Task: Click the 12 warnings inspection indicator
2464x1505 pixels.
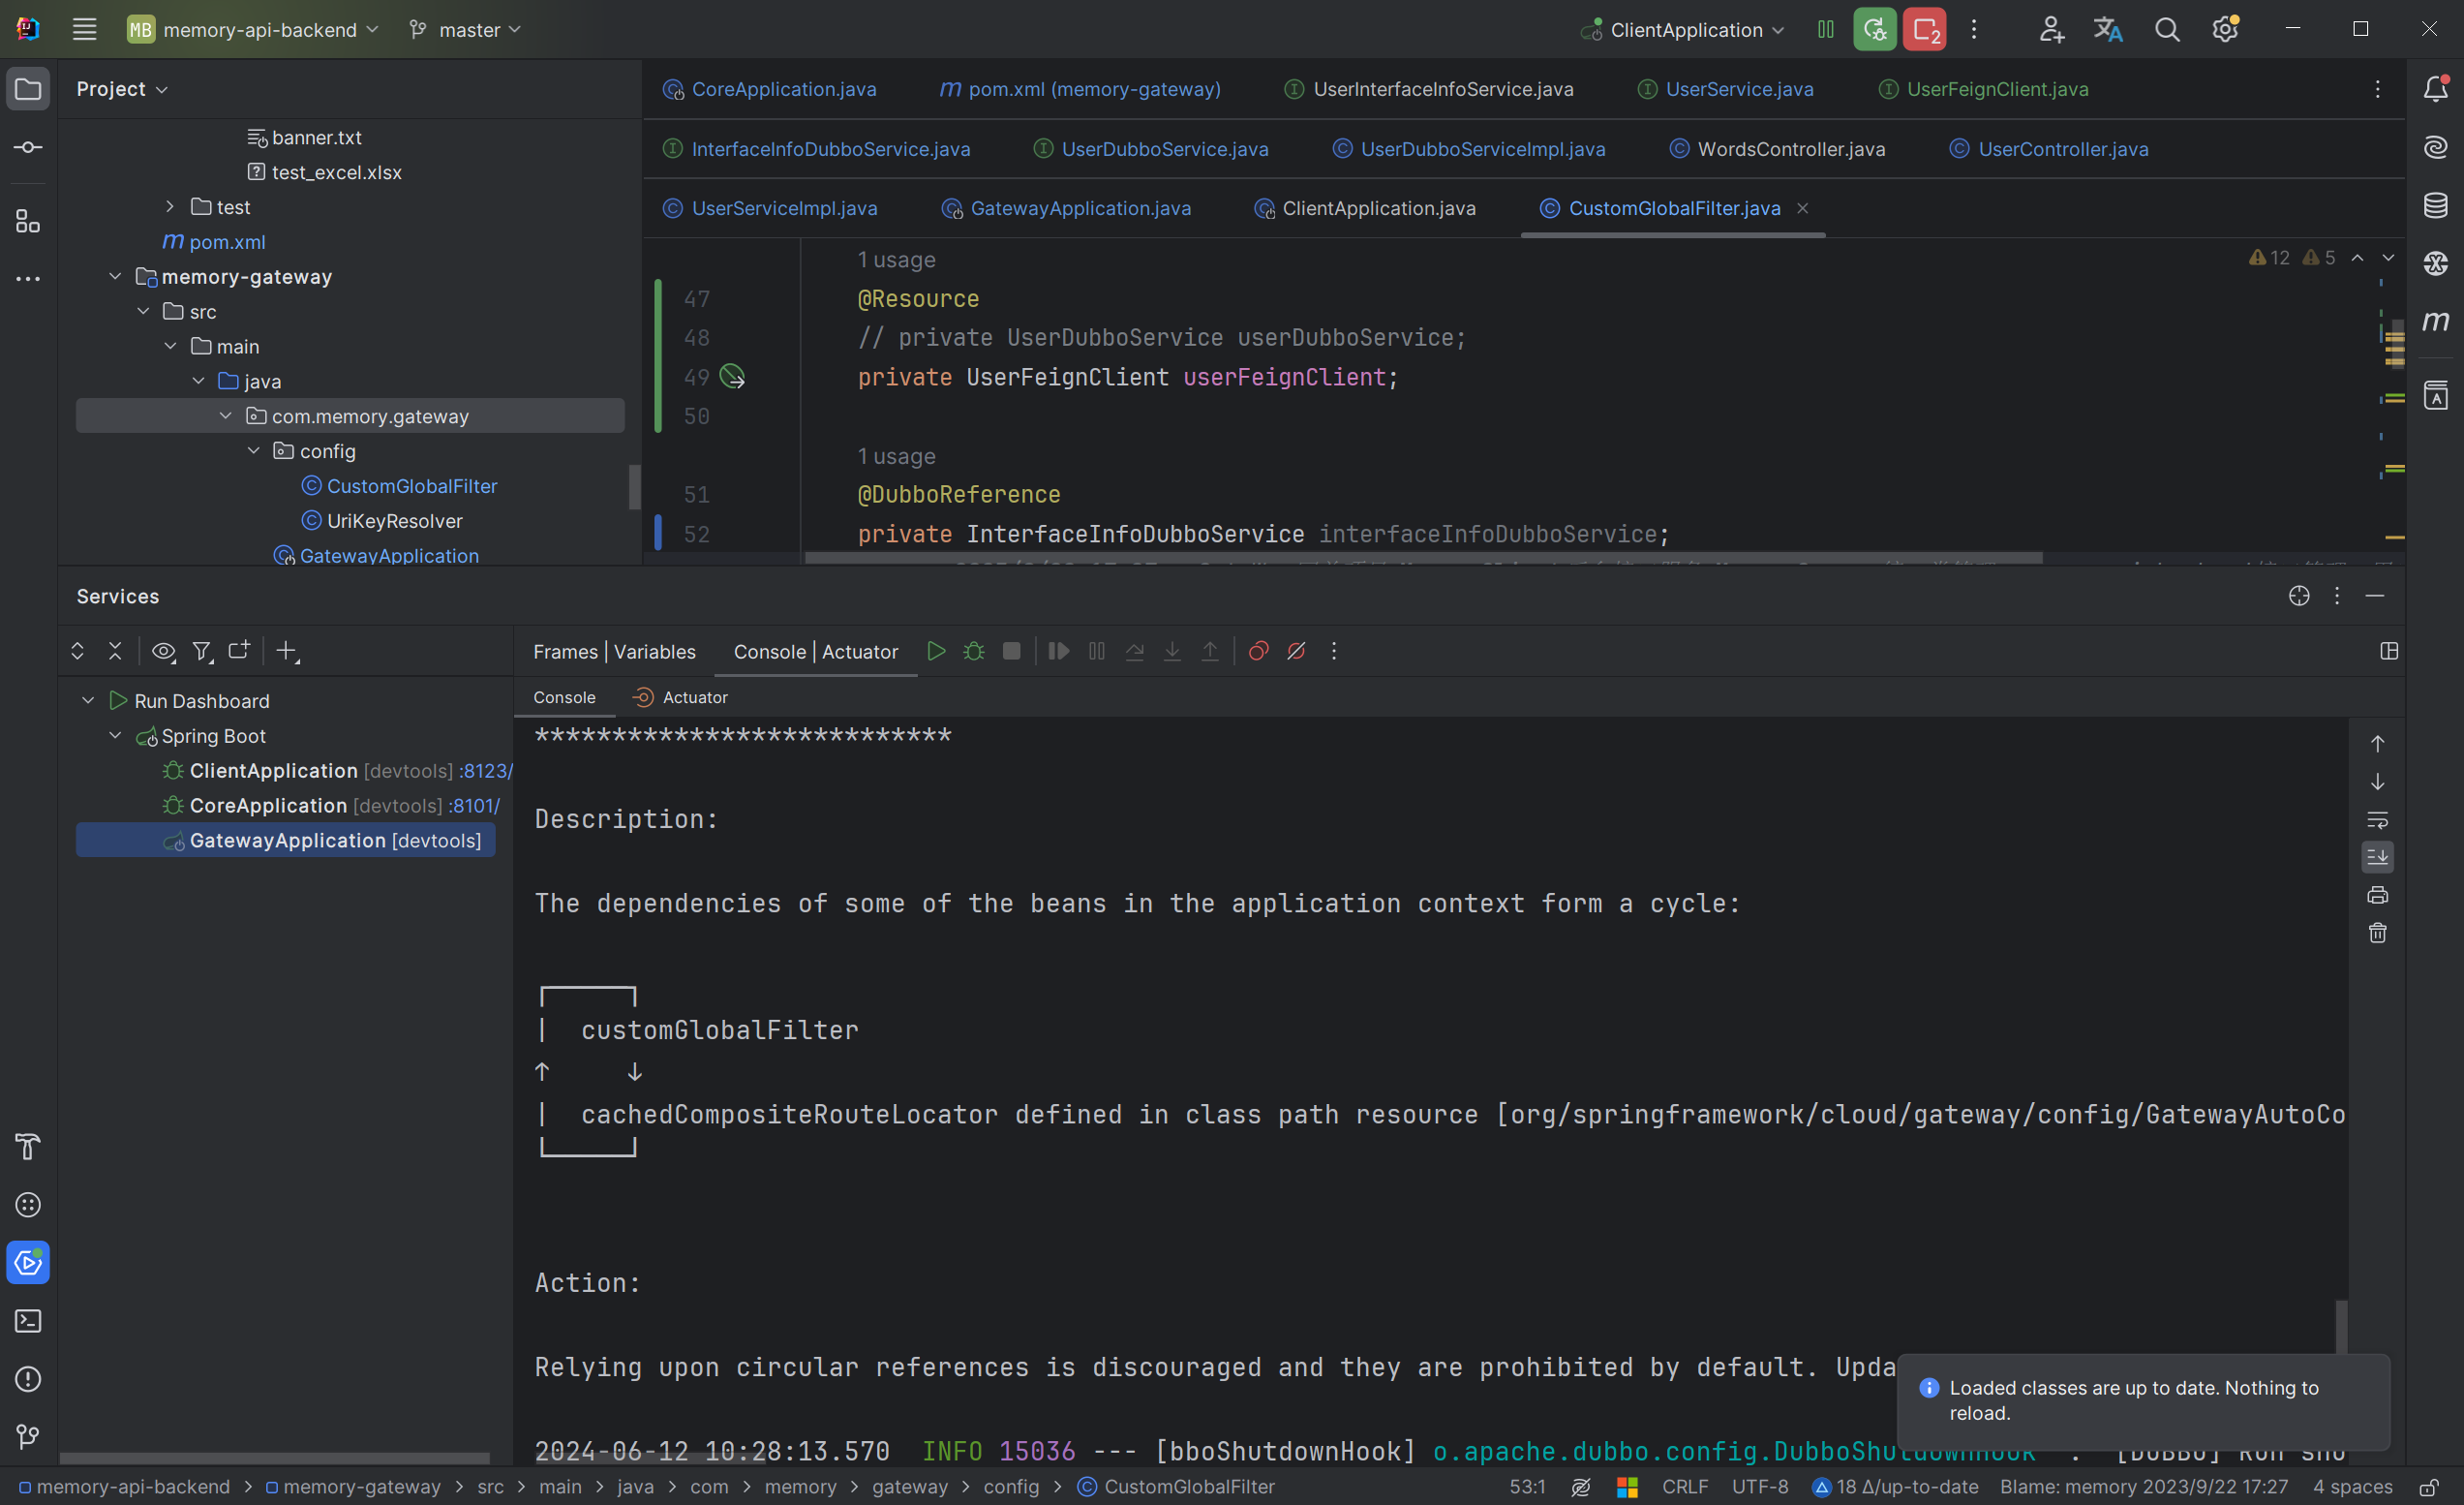Action: 2269,258
